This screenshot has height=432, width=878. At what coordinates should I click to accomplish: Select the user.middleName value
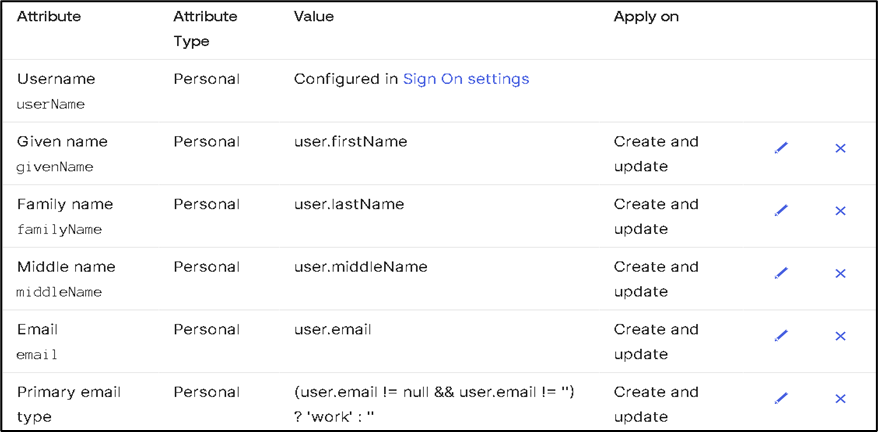coord(361,267)
